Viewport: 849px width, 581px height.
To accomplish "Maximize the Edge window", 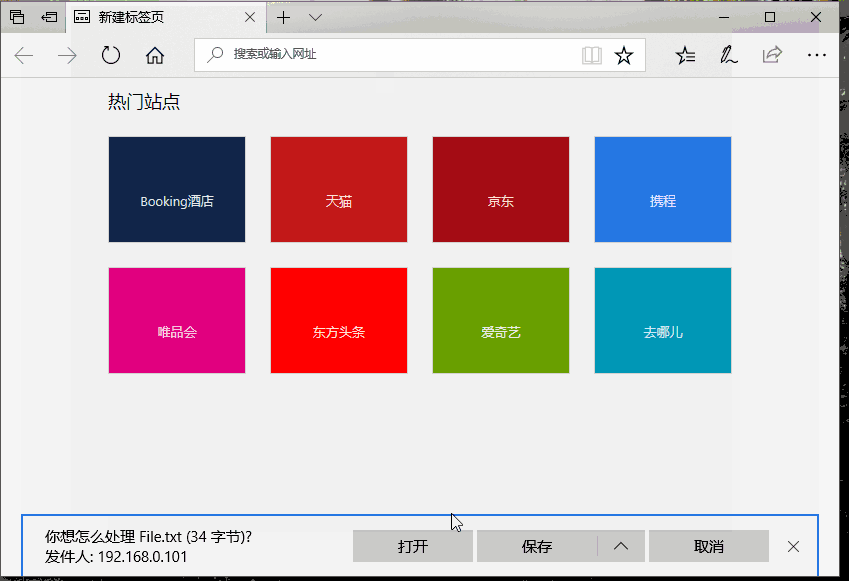I will (770, 17).
